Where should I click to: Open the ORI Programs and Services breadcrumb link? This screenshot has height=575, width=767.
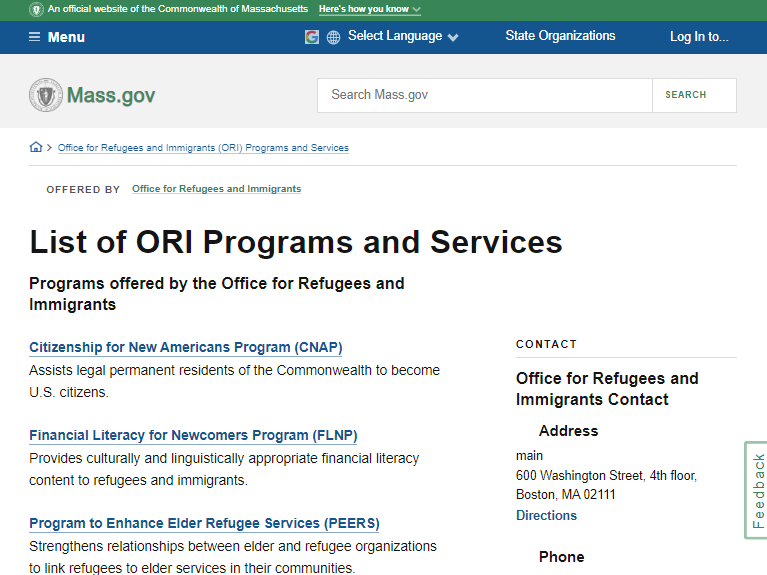tap(203, 148)
